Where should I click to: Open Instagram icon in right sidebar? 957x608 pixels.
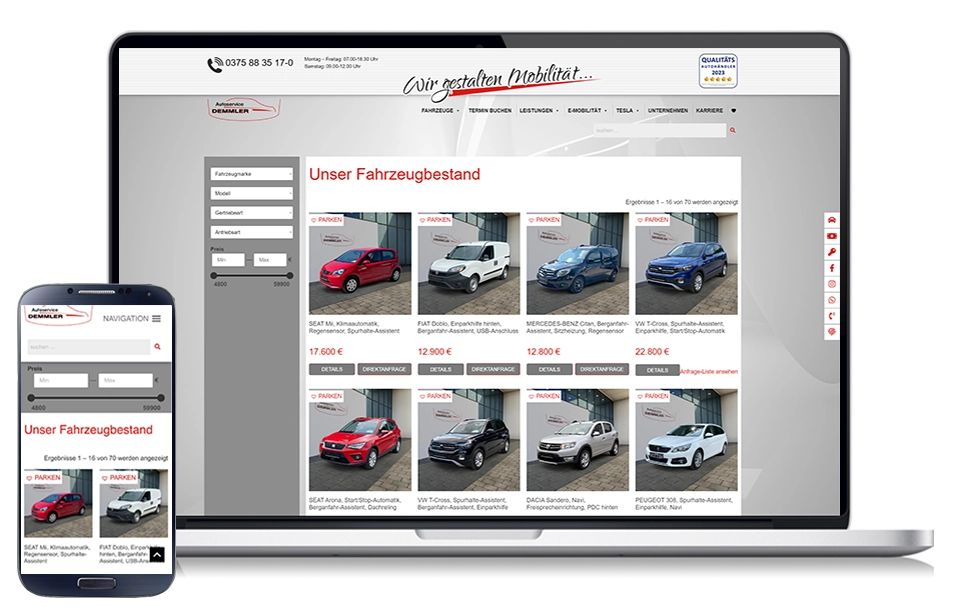point(831,284)
